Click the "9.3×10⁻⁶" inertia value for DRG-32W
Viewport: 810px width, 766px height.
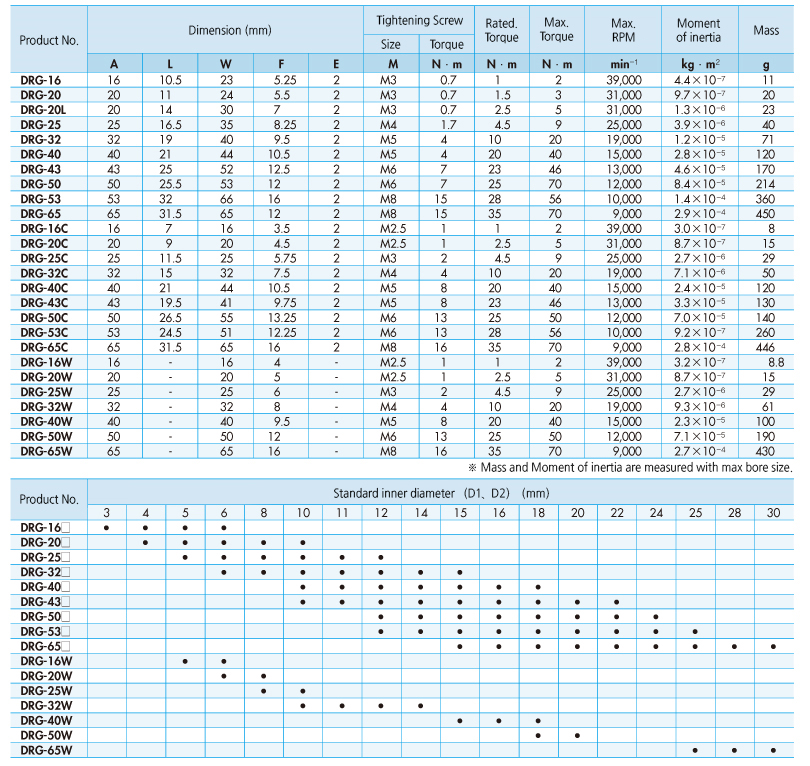tap(700, 407)
